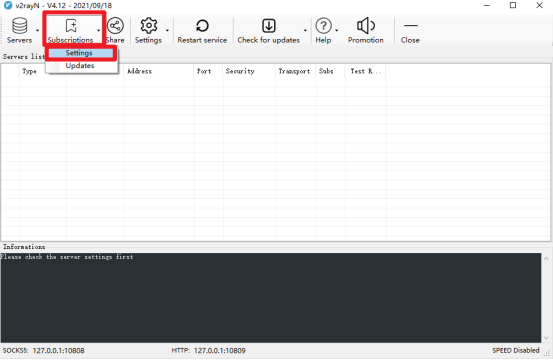Expand the Help dropdown arrow
The width and height of the screenshot is (553, 360).
click(x=337, y=30)
